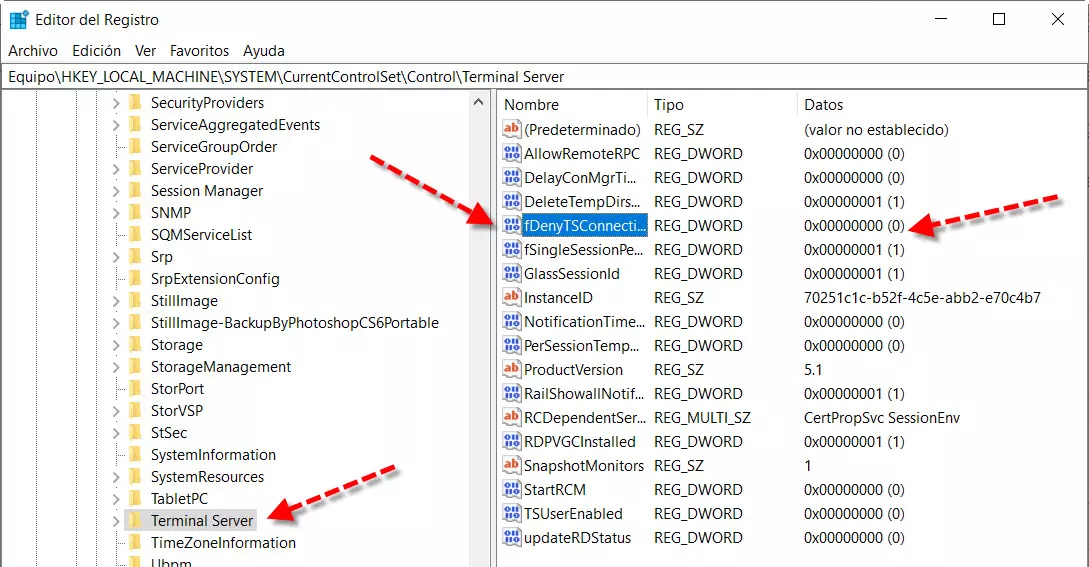Click the StartRCM DWORD icon

(512, 489)
